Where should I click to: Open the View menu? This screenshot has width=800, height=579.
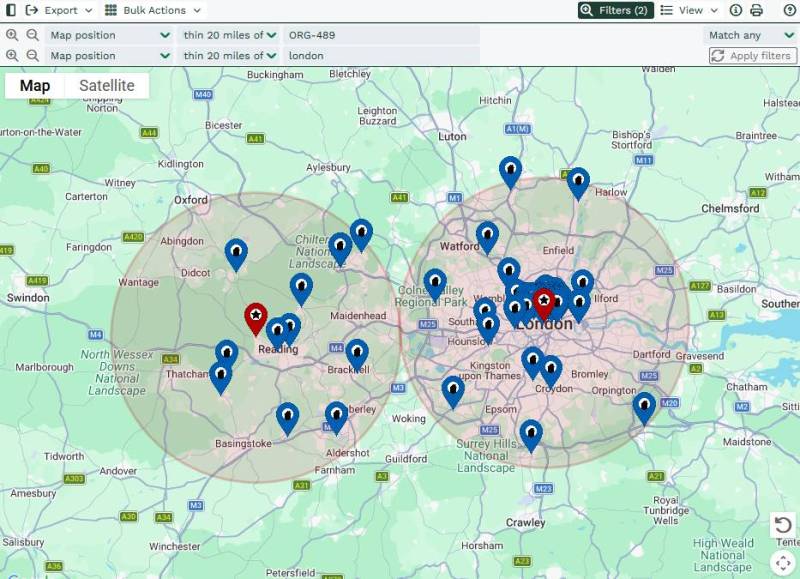690,10
